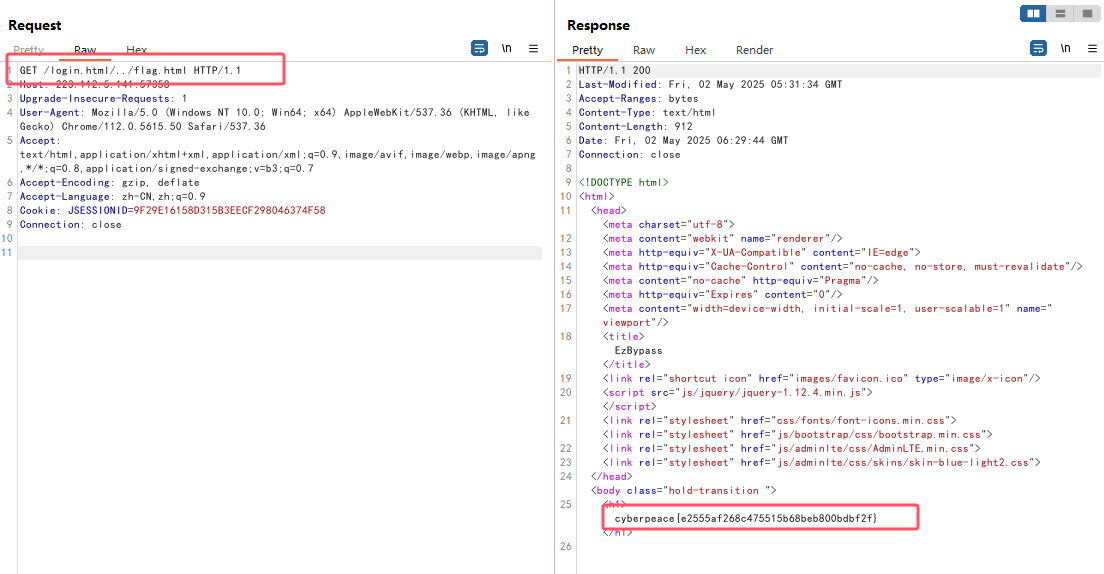1104x574 pixels.
Task: Click the GET /login.html/../flag.html request line
Action: [x=130, y=70]
